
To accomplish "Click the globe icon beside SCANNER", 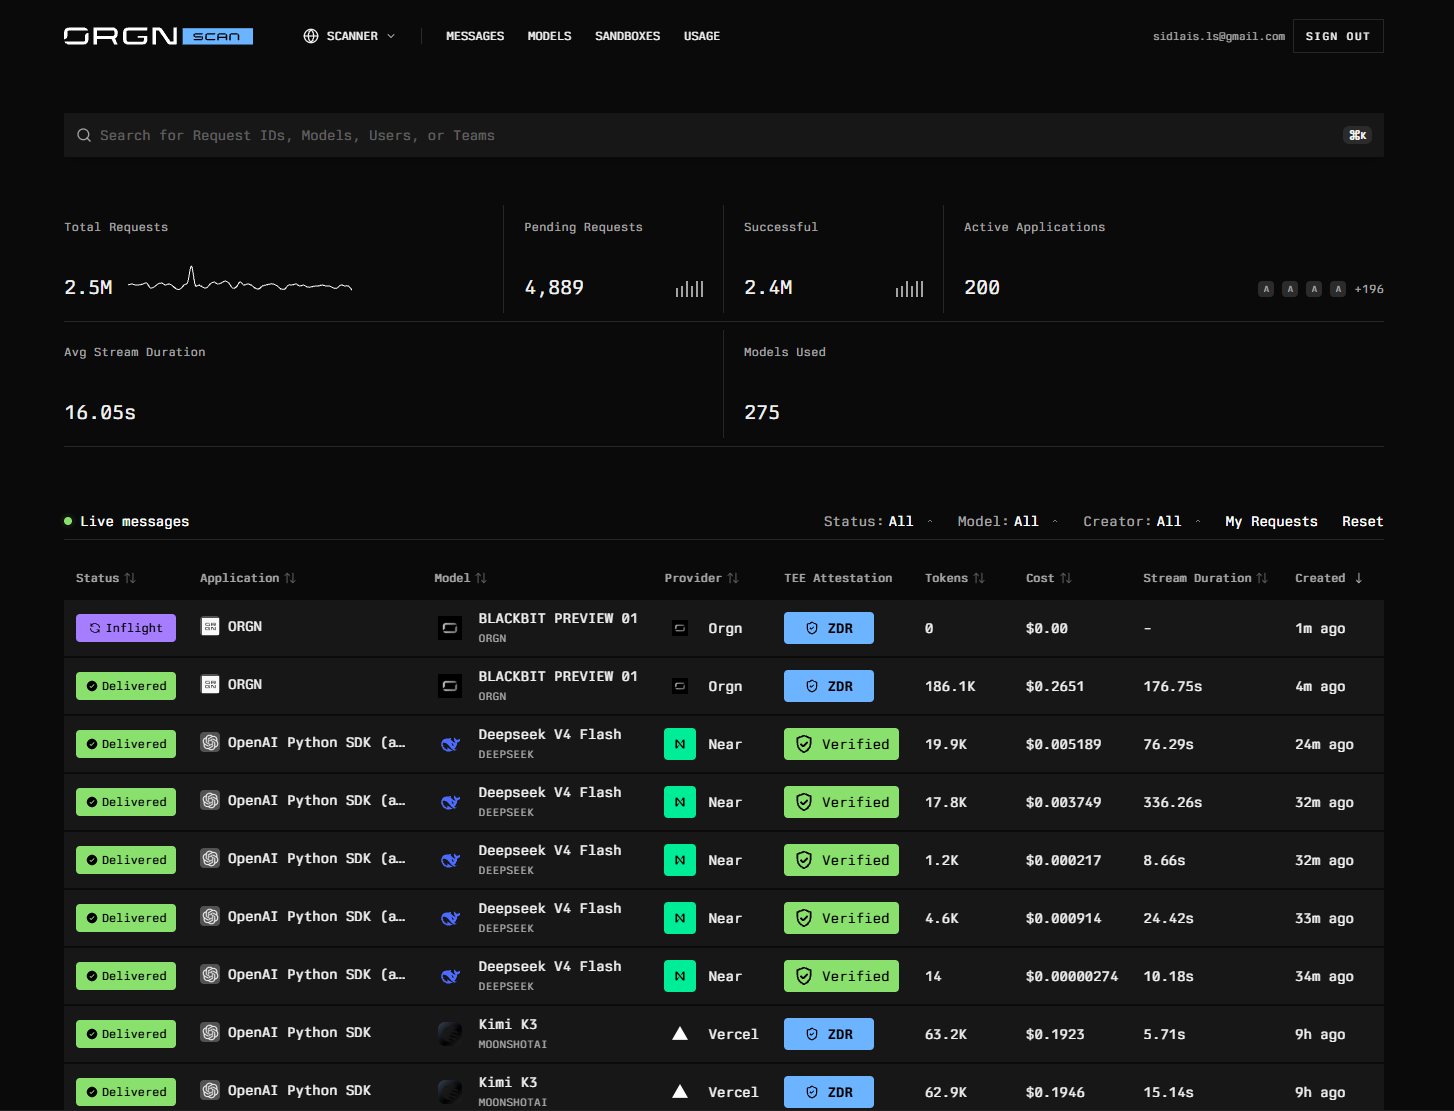I will point(311,36).
